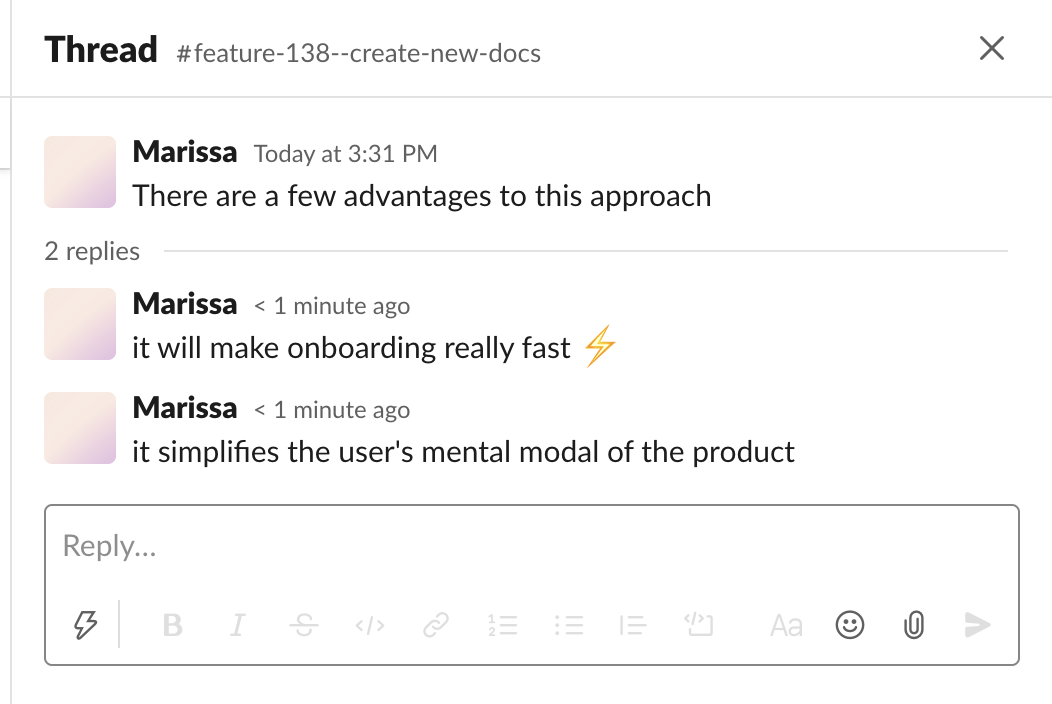This screenshot has width=1052, height=704.
Task: Send the reply with arrow button
Action: (x=978, y=625)
